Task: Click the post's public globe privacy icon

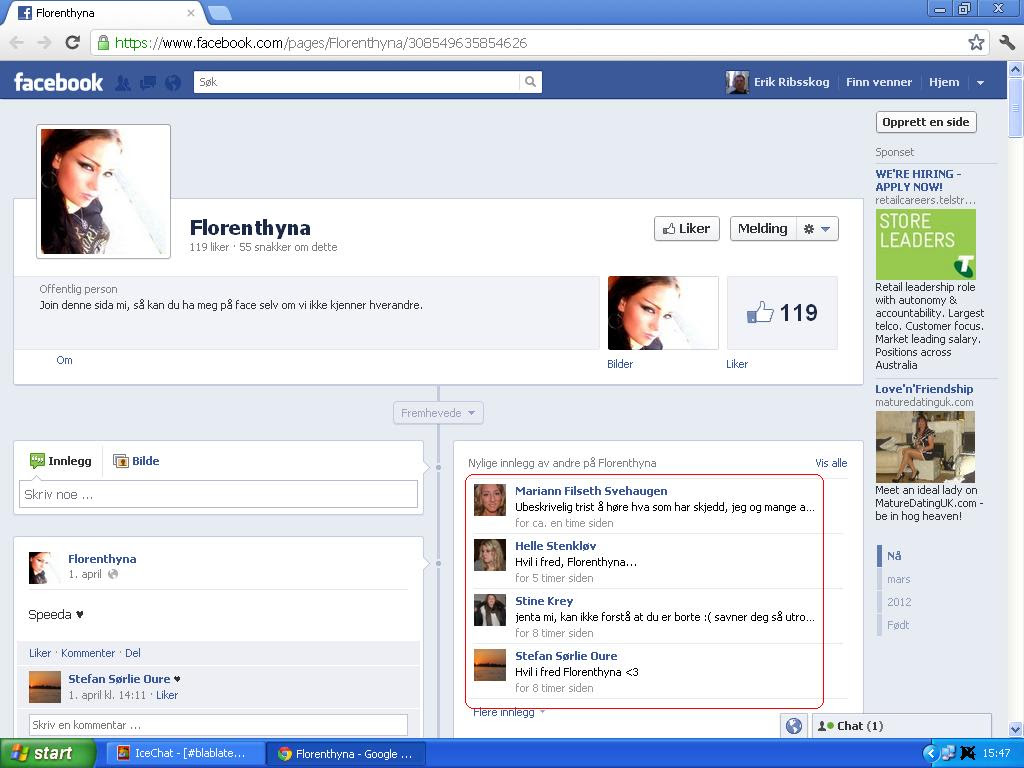Action: 113,574
